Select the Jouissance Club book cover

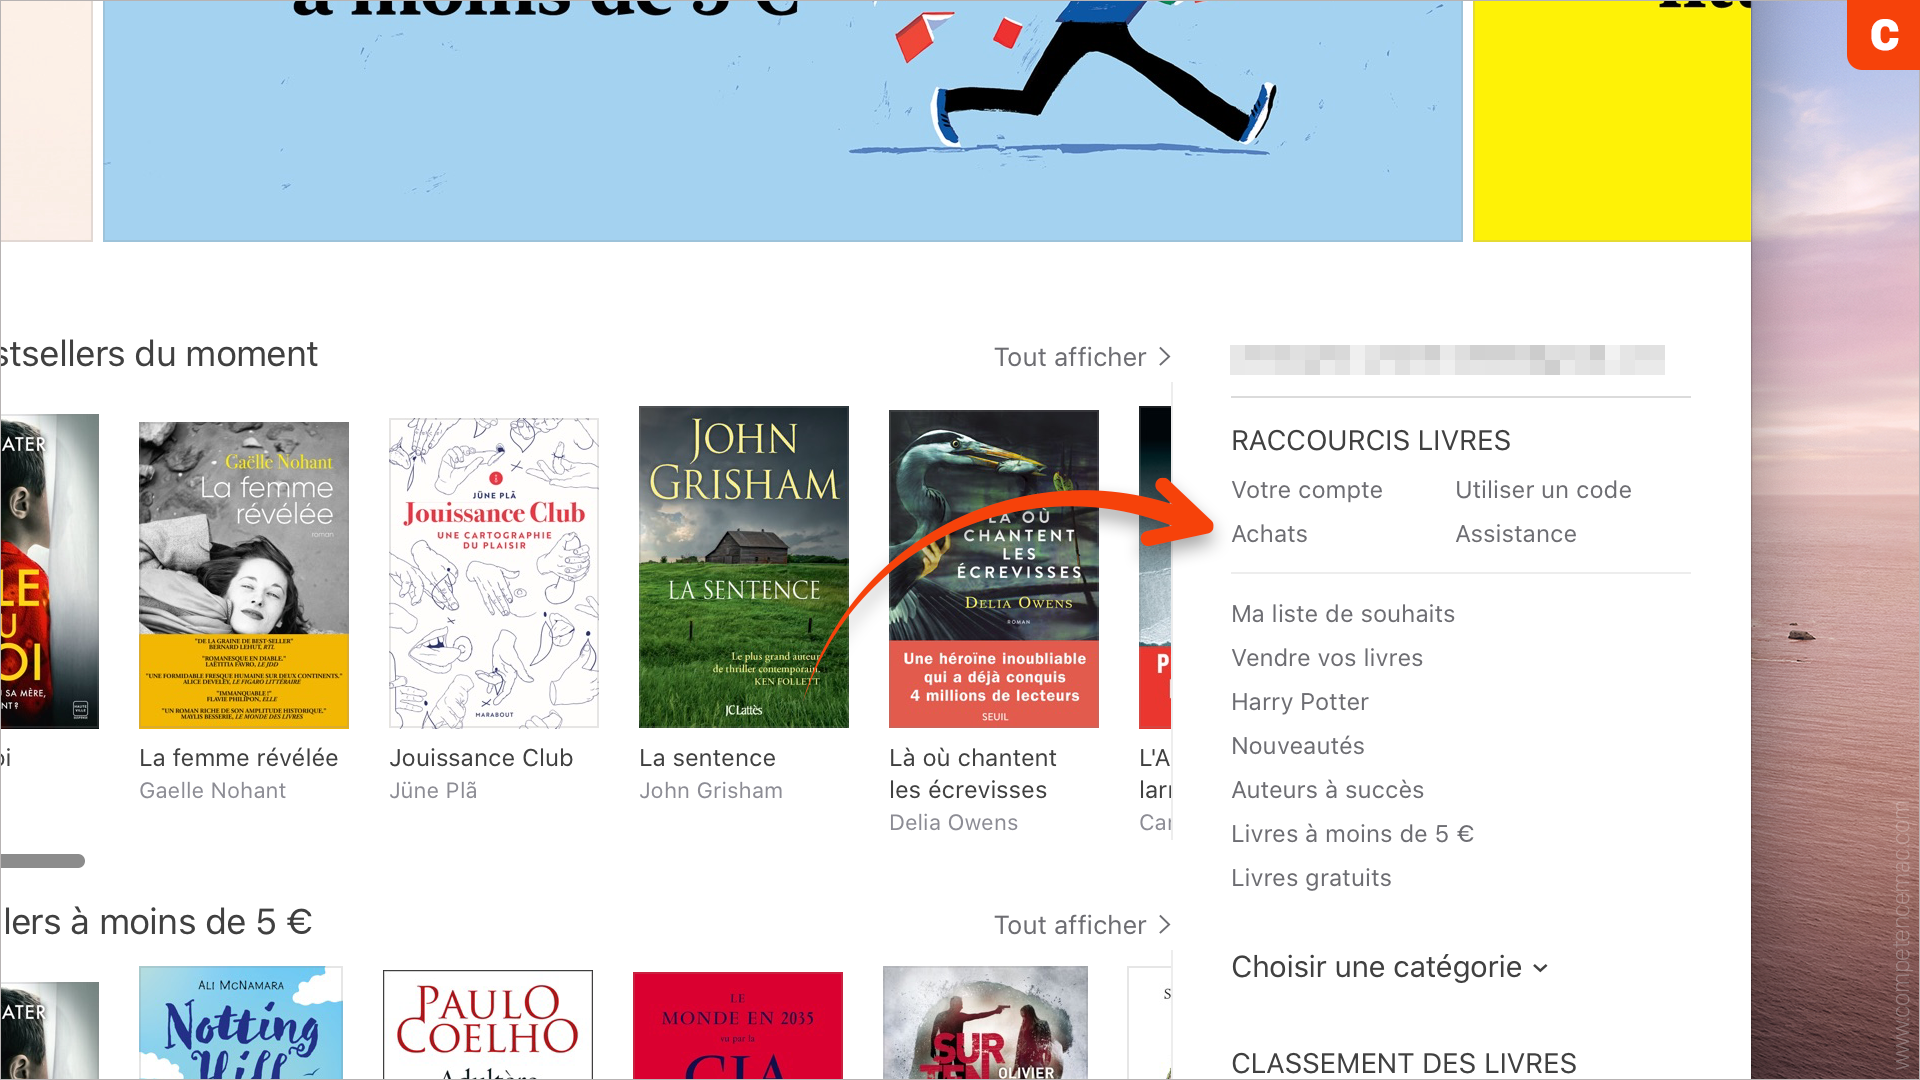pos(494,573)
